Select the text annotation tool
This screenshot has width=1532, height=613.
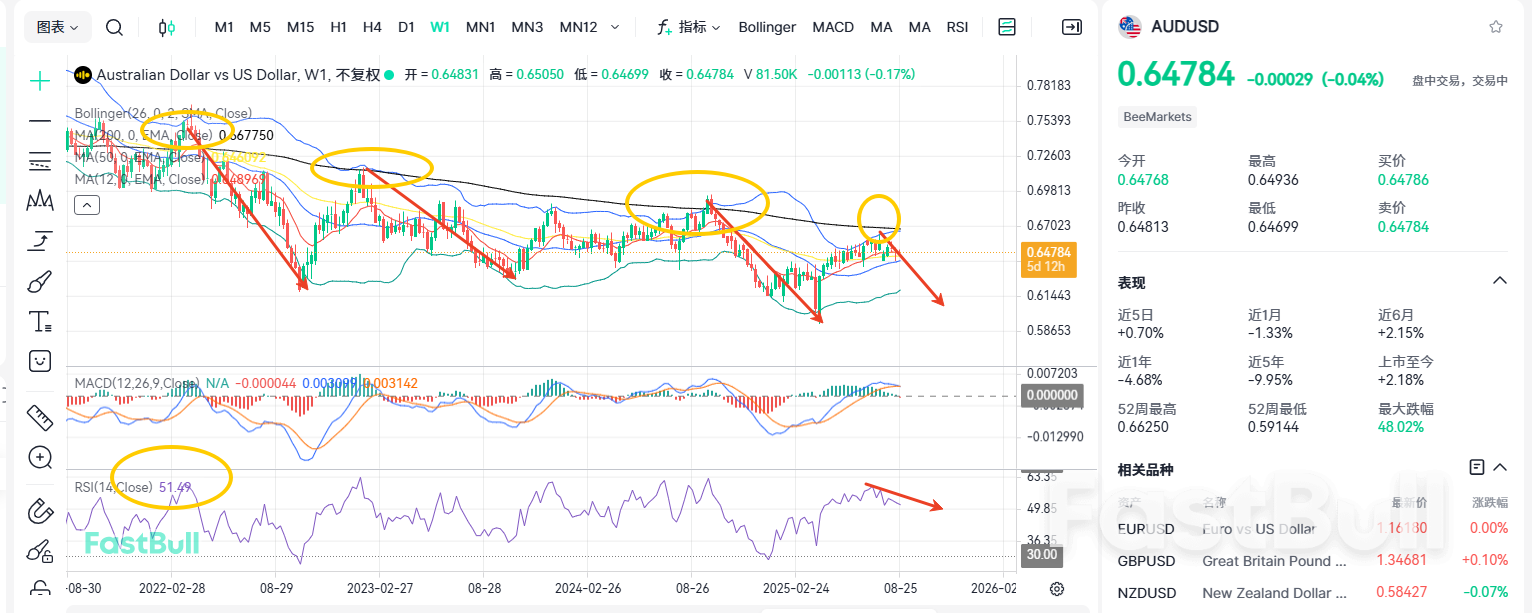point(39,321)
